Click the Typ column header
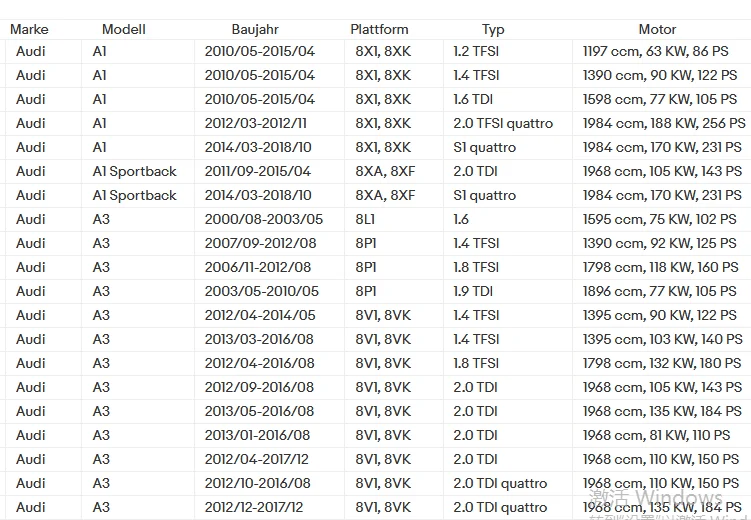The width and height of the screenshot is (751, 520). 493,29
